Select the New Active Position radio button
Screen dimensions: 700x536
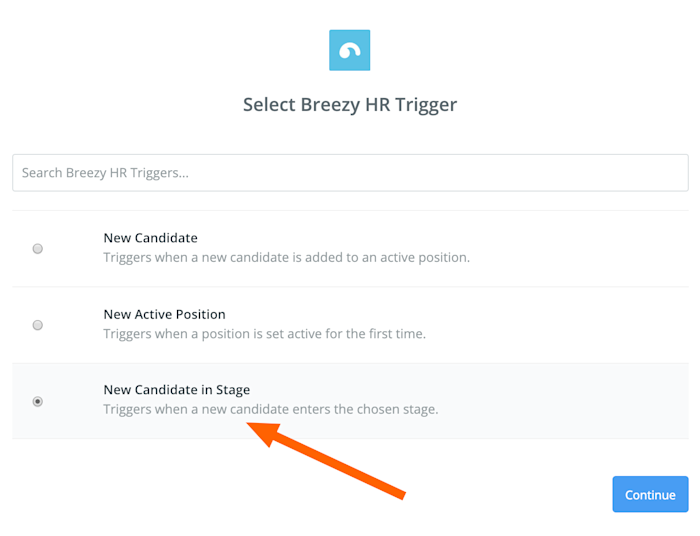38,325
